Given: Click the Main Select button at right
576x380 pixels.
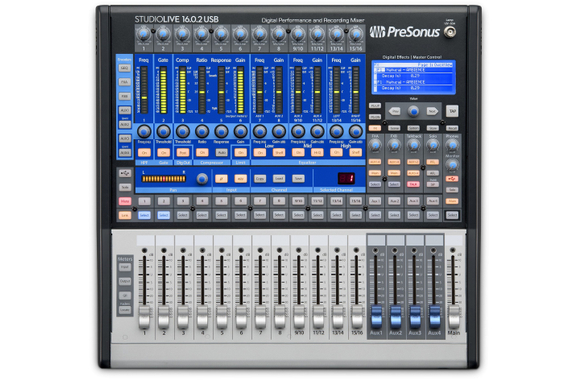Looking at the screenshot, I should click(452, 215).
